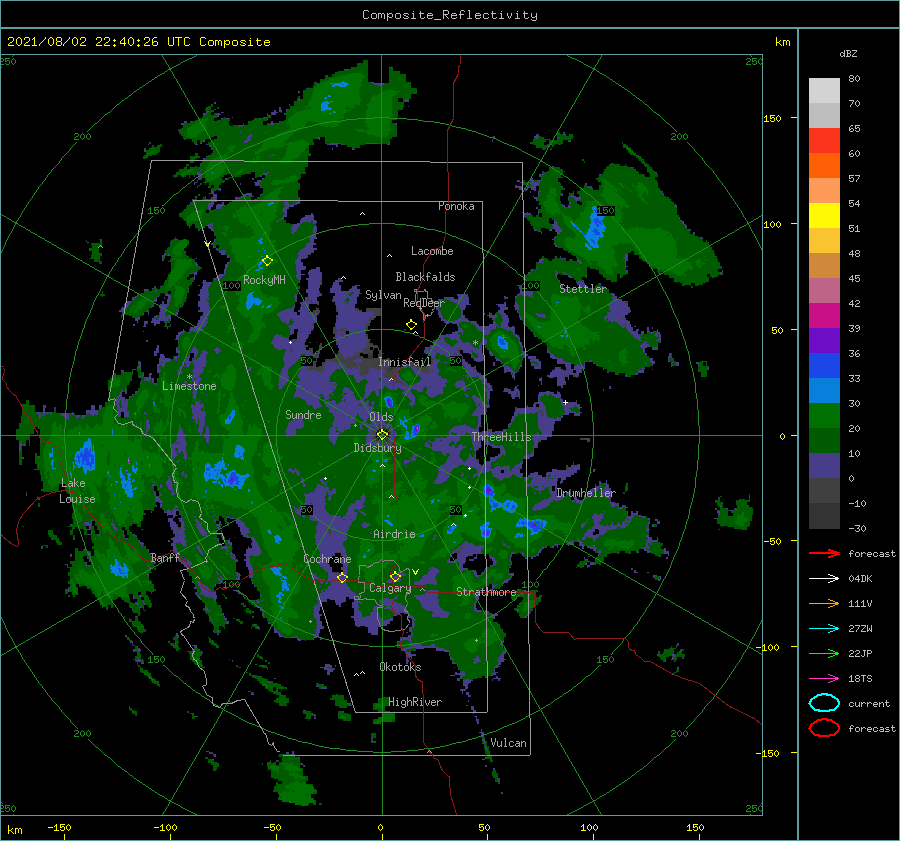This screenshot has height=841, width=900.
Task: Click the blue storm cell east of Stettler's 150 ring marker
Action: (x=593, y=228)
